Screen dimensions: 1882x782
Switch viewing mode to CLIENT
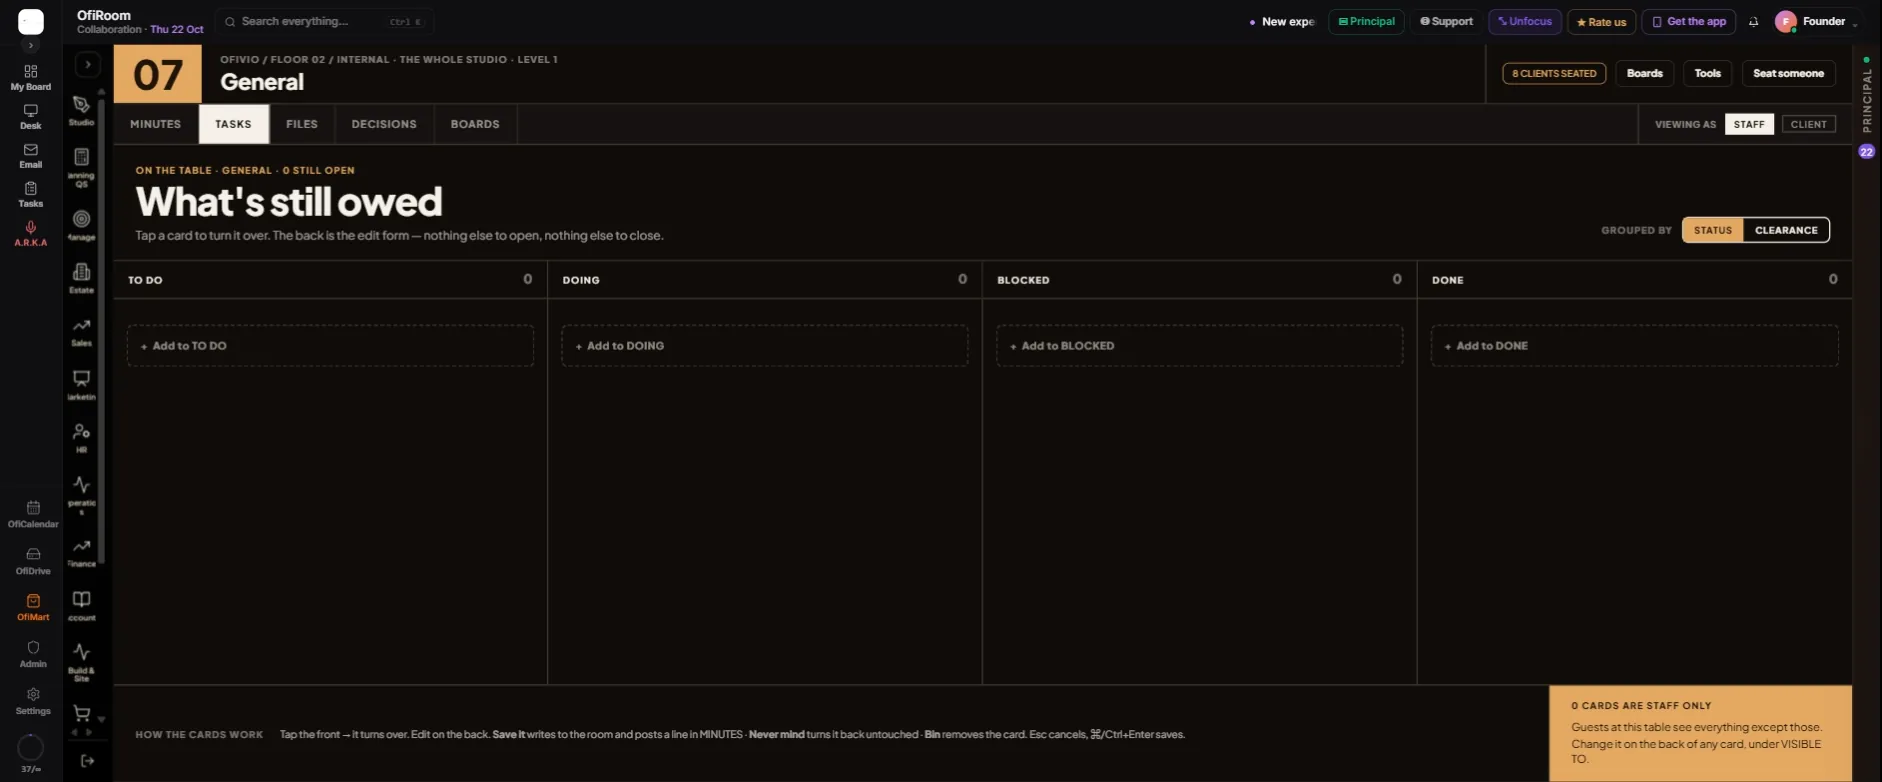pyautogui.click(x=1808, y=124)
